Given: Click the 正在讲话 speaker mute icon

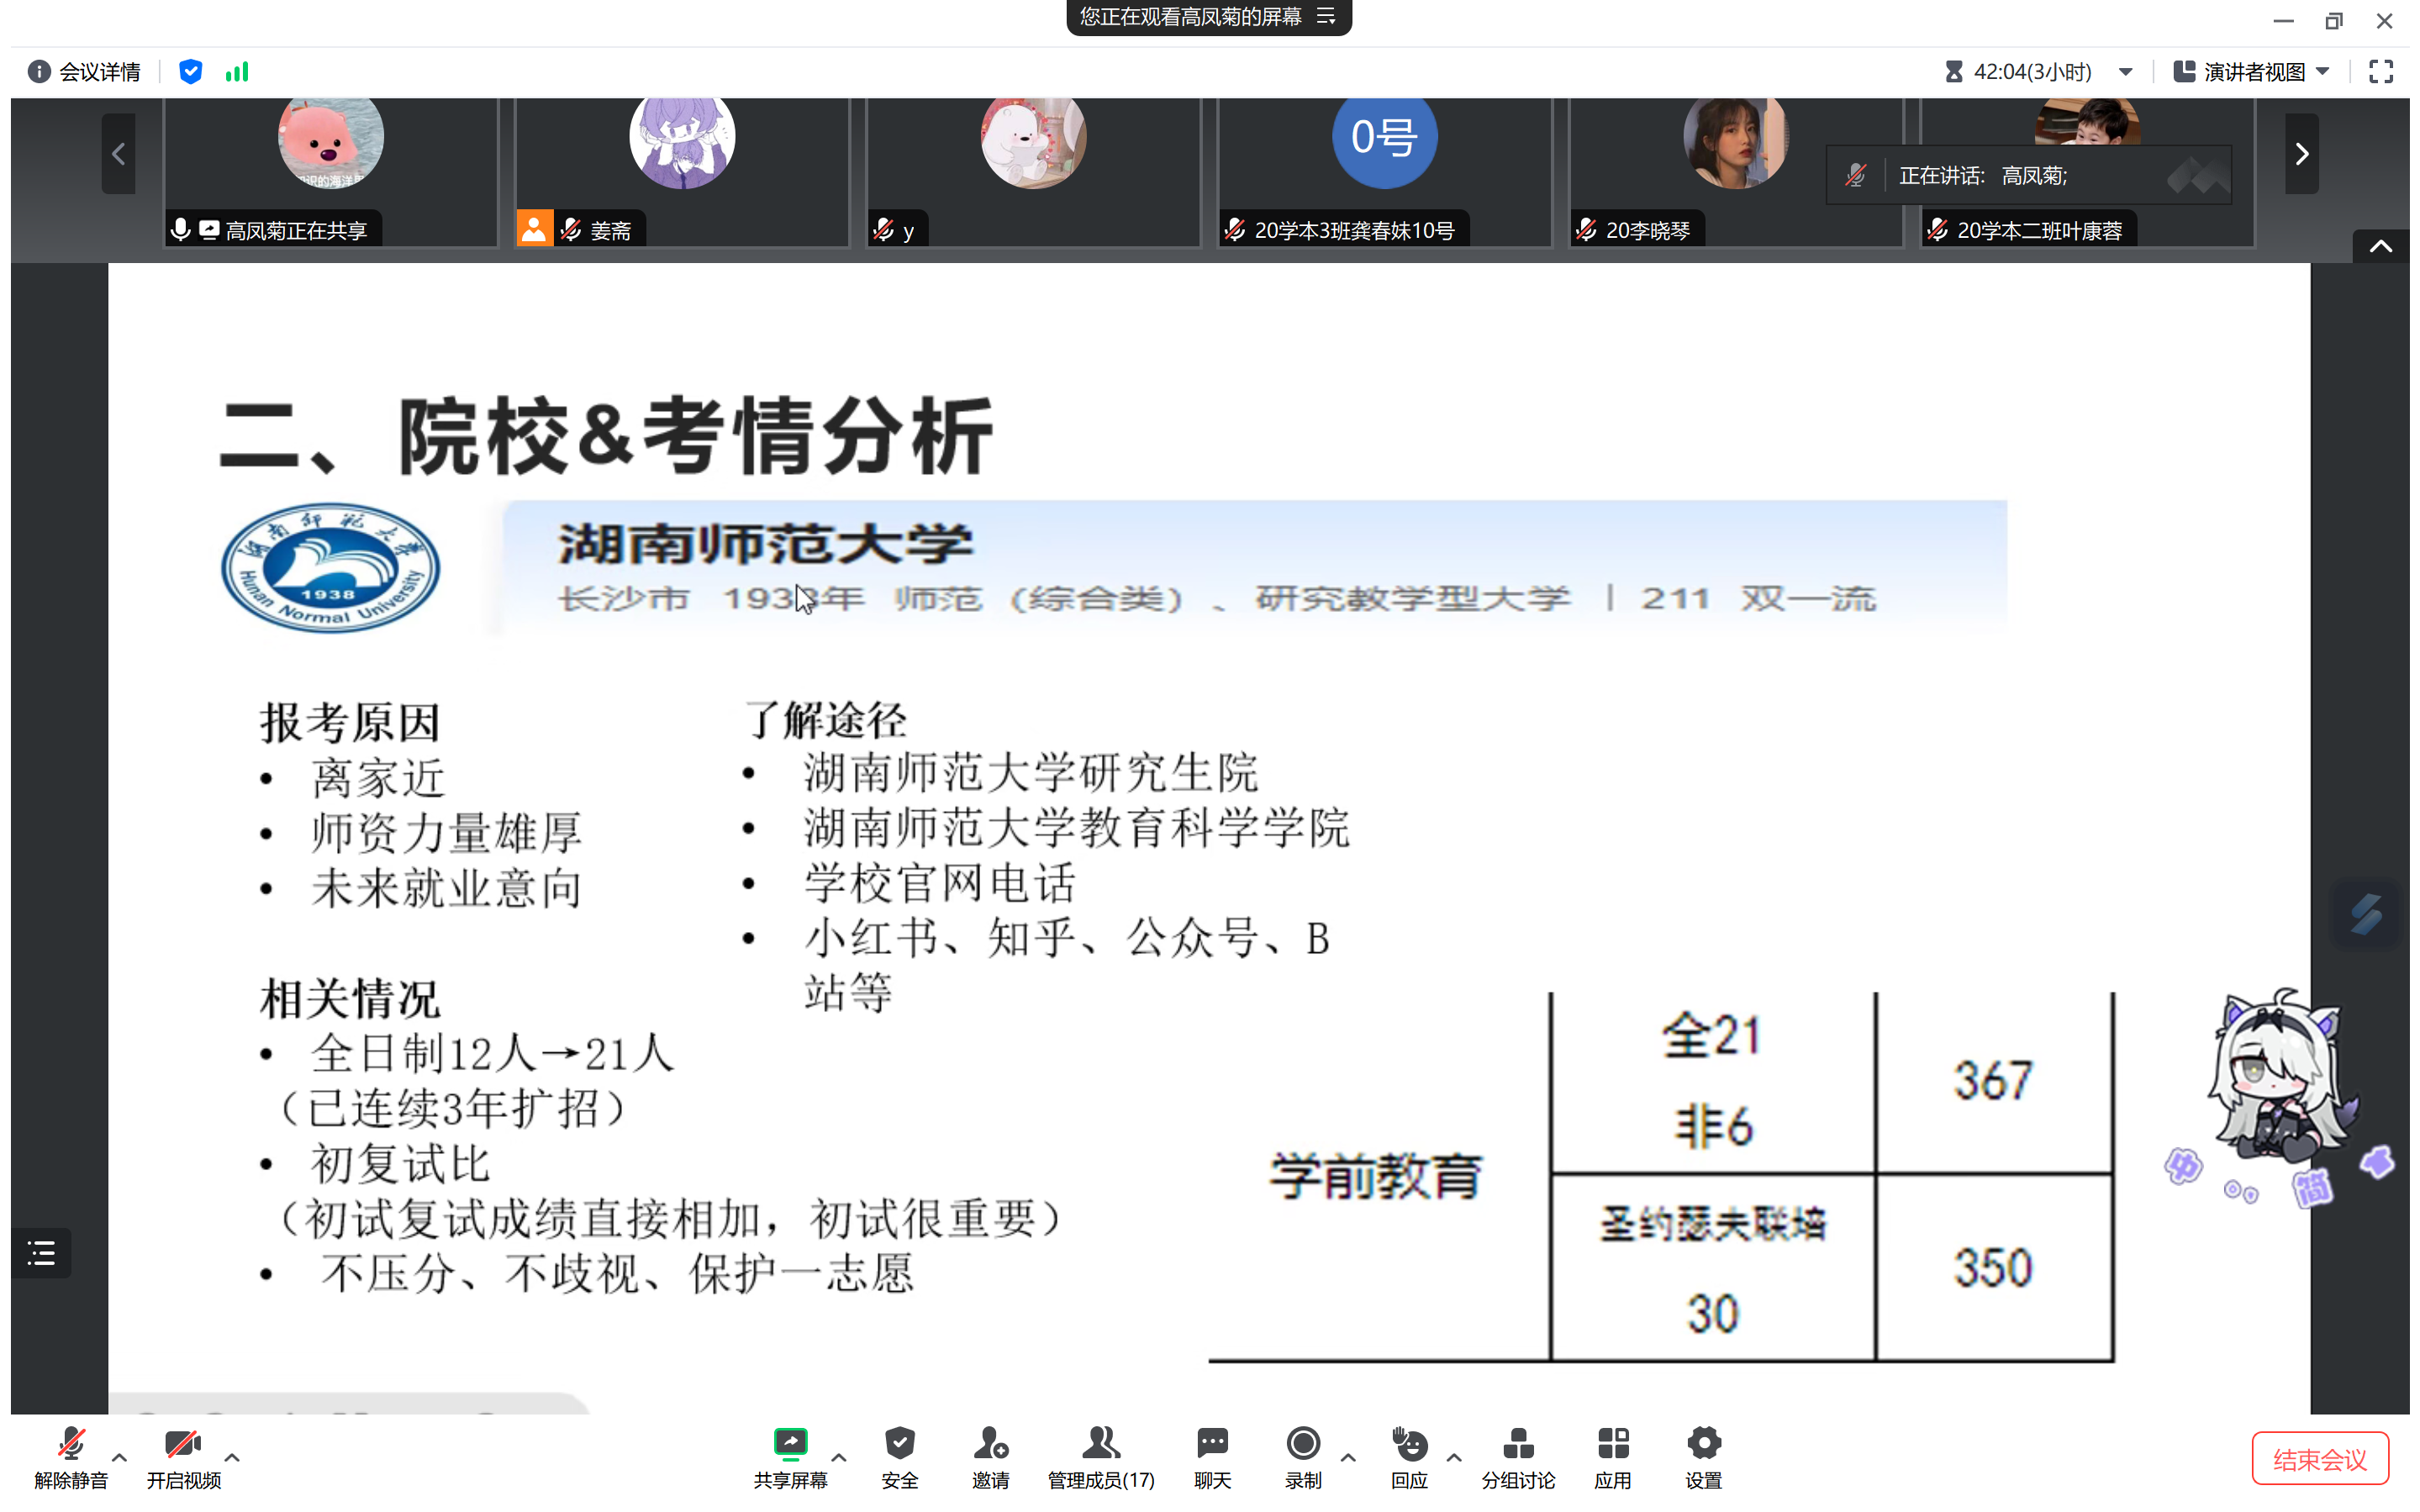Looking at the screenshot, I should point(1855,176).
